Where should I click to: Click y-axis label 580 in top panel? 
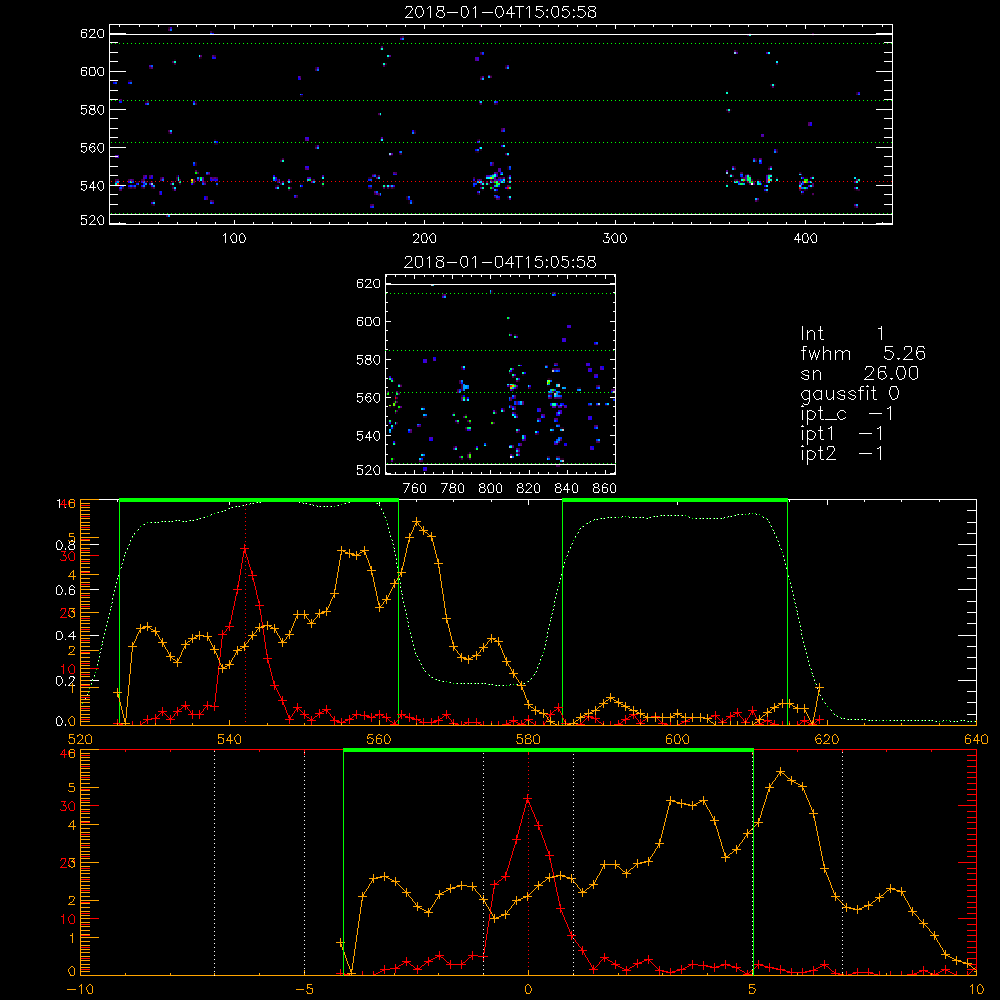[x=92, y=110]
